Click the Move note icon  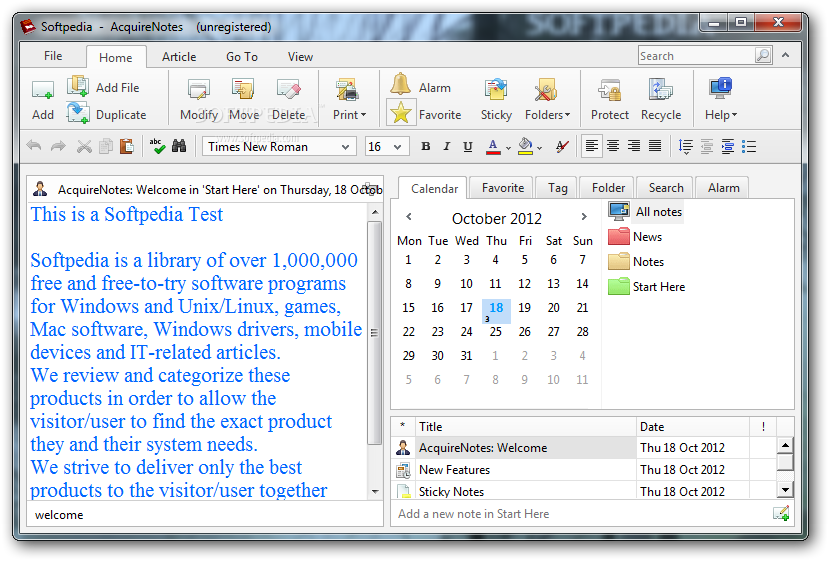[x=243, y=89]
